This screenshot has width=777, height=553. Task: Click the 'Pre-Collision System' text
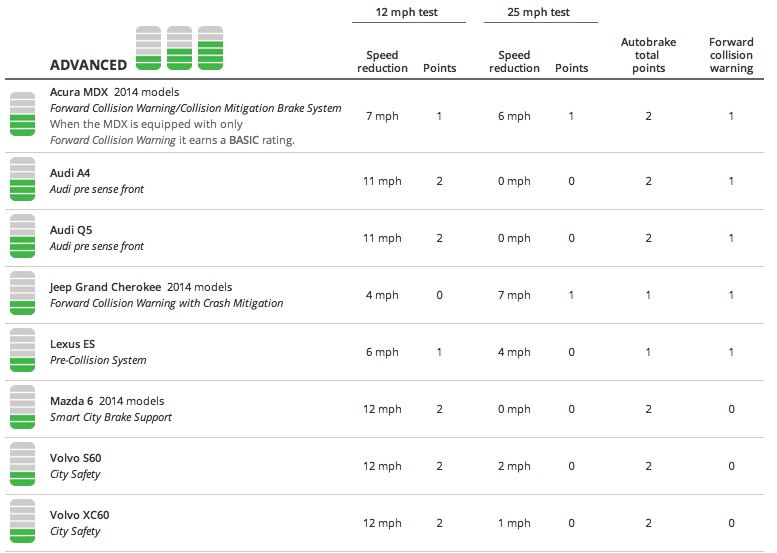coord(98,360)
